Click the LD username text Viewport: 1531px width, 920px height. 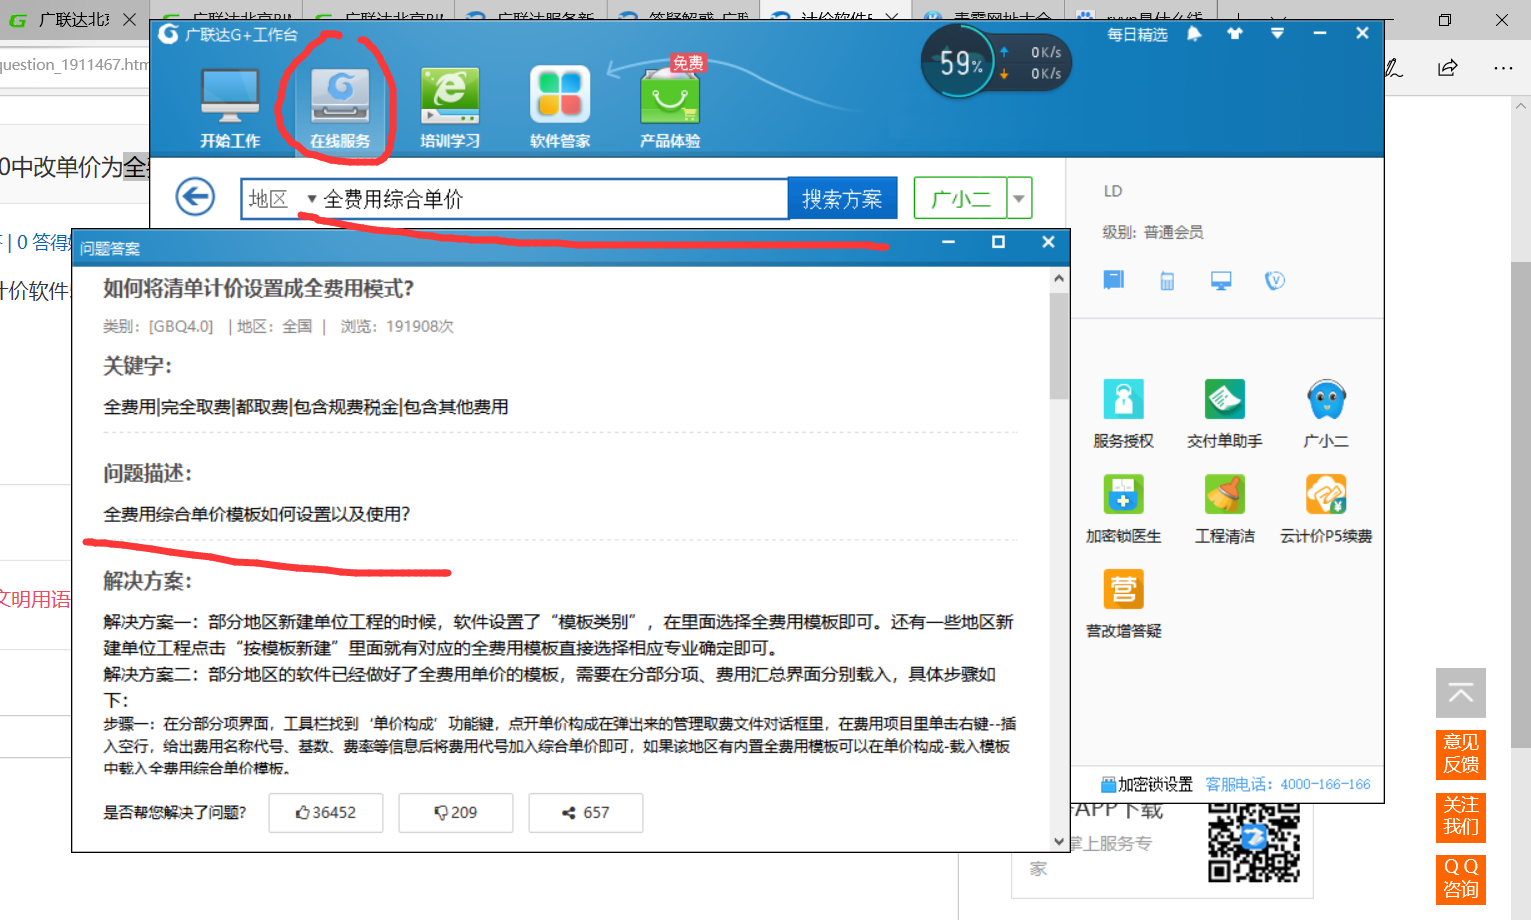pos(1113,191)
